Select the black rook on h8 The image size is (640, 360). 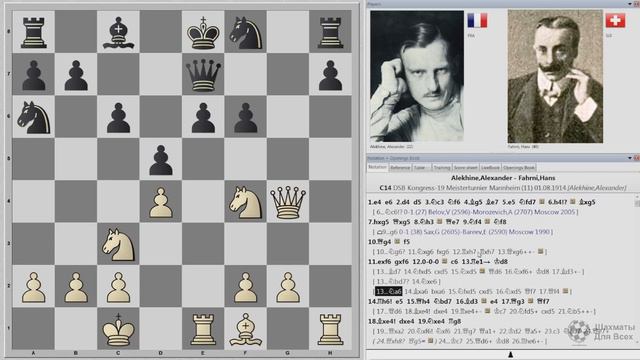[x=330, y=33]
